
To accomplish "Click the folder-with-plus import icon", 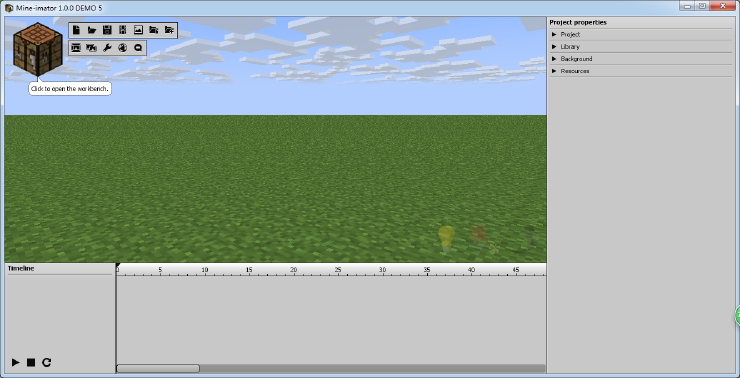I will tap(169, 30).
